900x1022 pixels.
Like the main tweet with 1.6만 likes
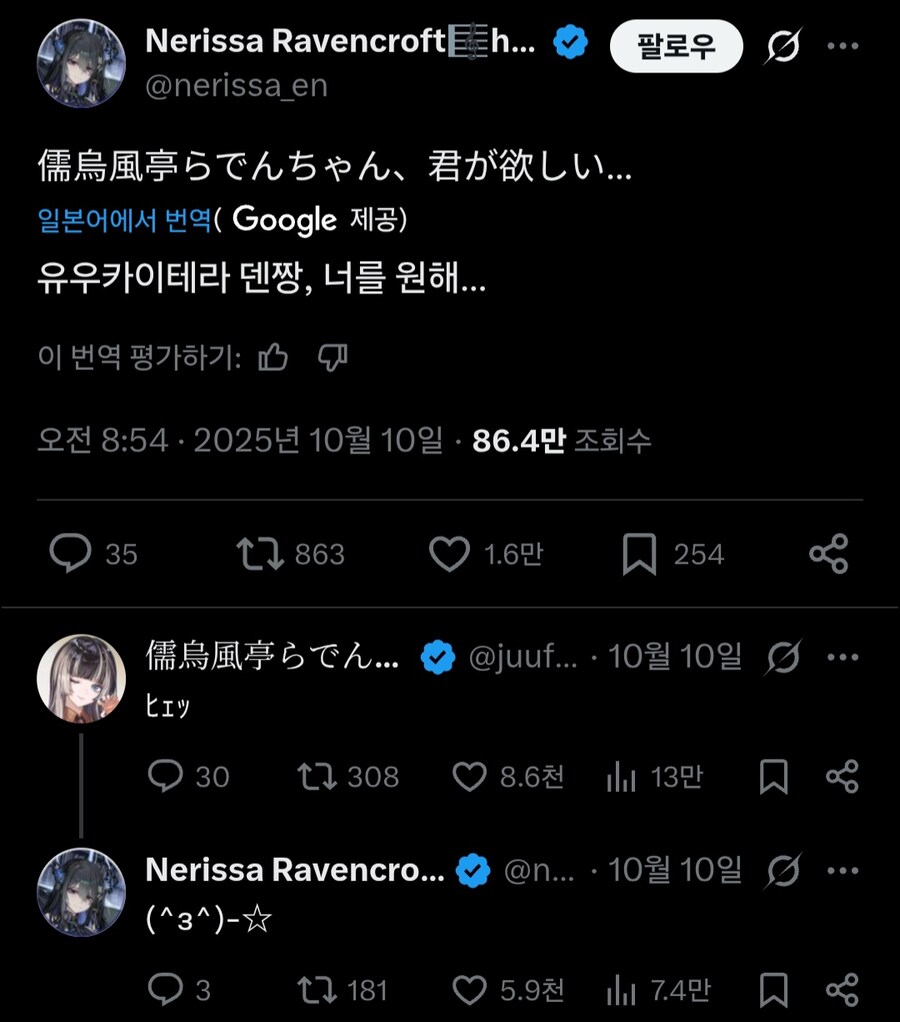coord(449,554)
